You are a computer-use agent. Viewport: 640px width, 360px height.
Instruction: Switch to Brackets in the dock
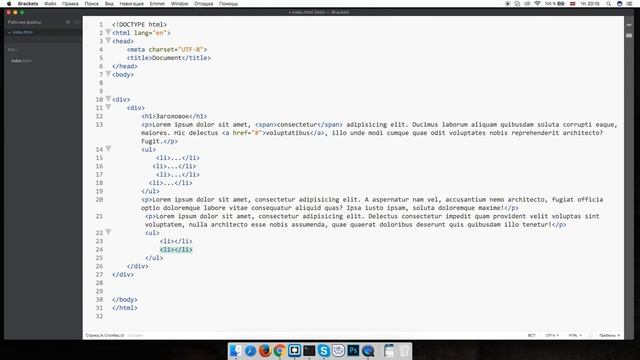pos(294,351)
